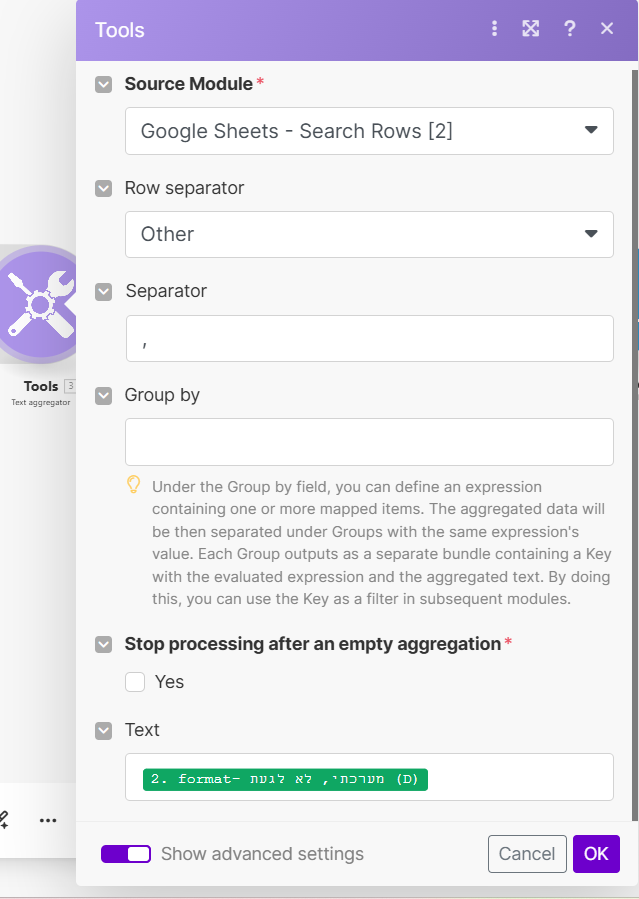Viewport: 639px width, 899px height.
Task: Click the arrow icon beside Text label
Action: click(104, 730)
